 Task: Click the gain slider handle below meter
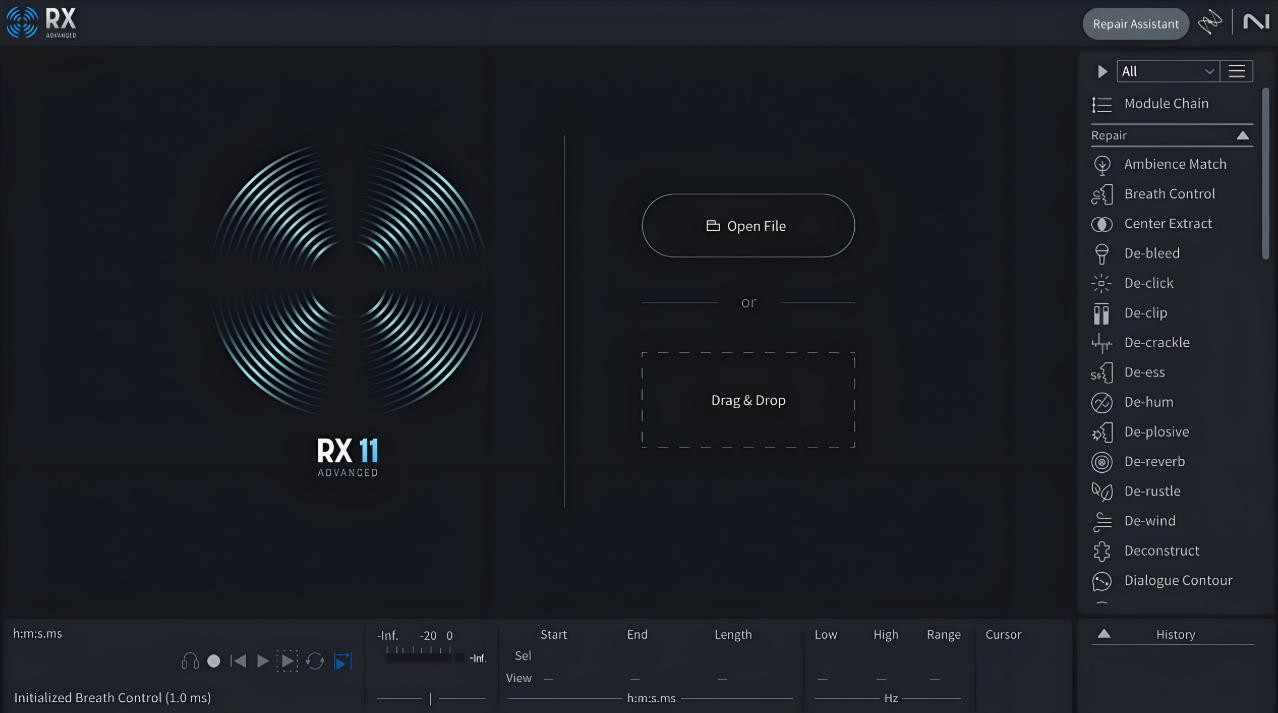click(x=431, y=698)
